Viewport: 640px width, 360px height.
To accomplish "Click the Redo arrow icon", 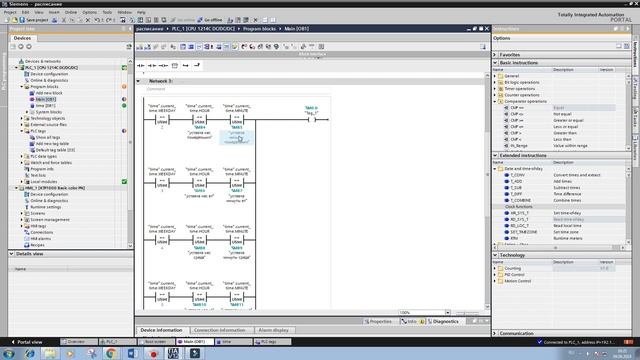I will point(109,20).
